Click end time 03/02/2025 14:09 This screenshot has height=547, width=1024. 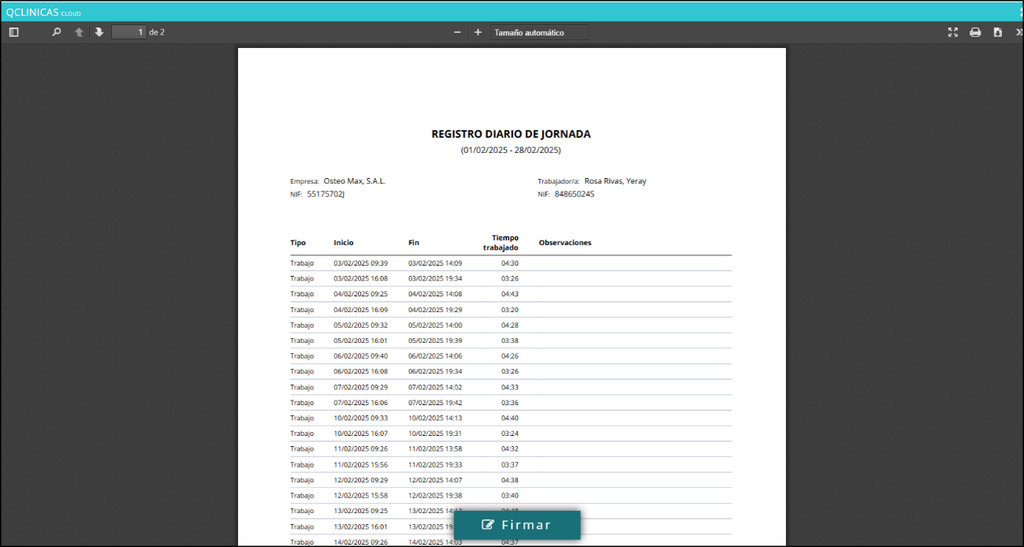[435, 263]
